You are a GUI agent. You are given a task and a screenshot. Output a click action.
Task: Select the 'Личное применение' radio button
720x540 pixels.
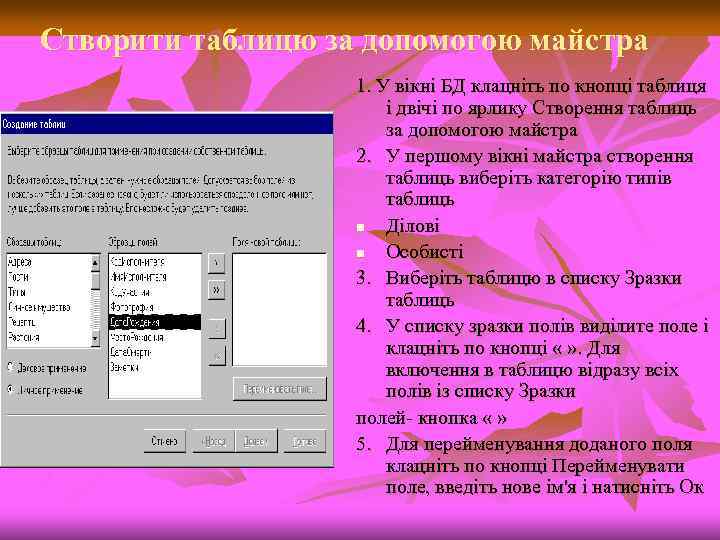11,390
